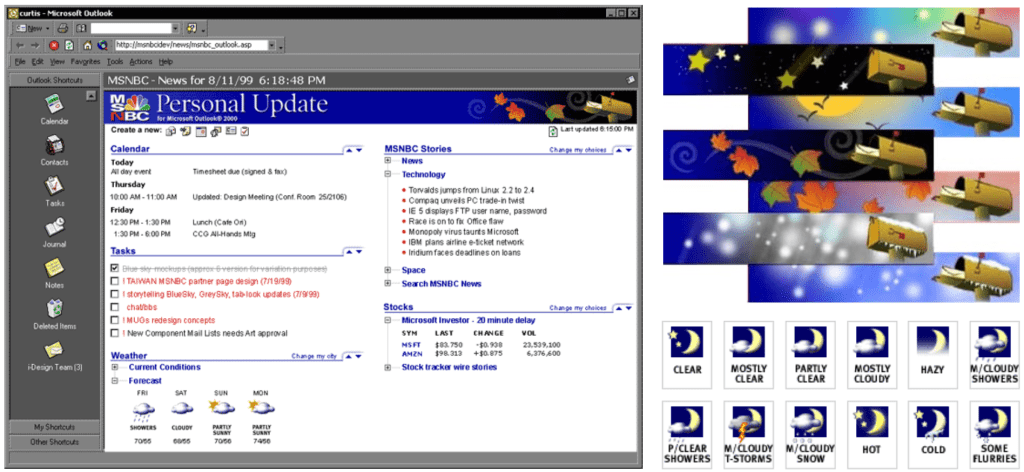Click 'Change my city' weather link

(x=313, y=355)
